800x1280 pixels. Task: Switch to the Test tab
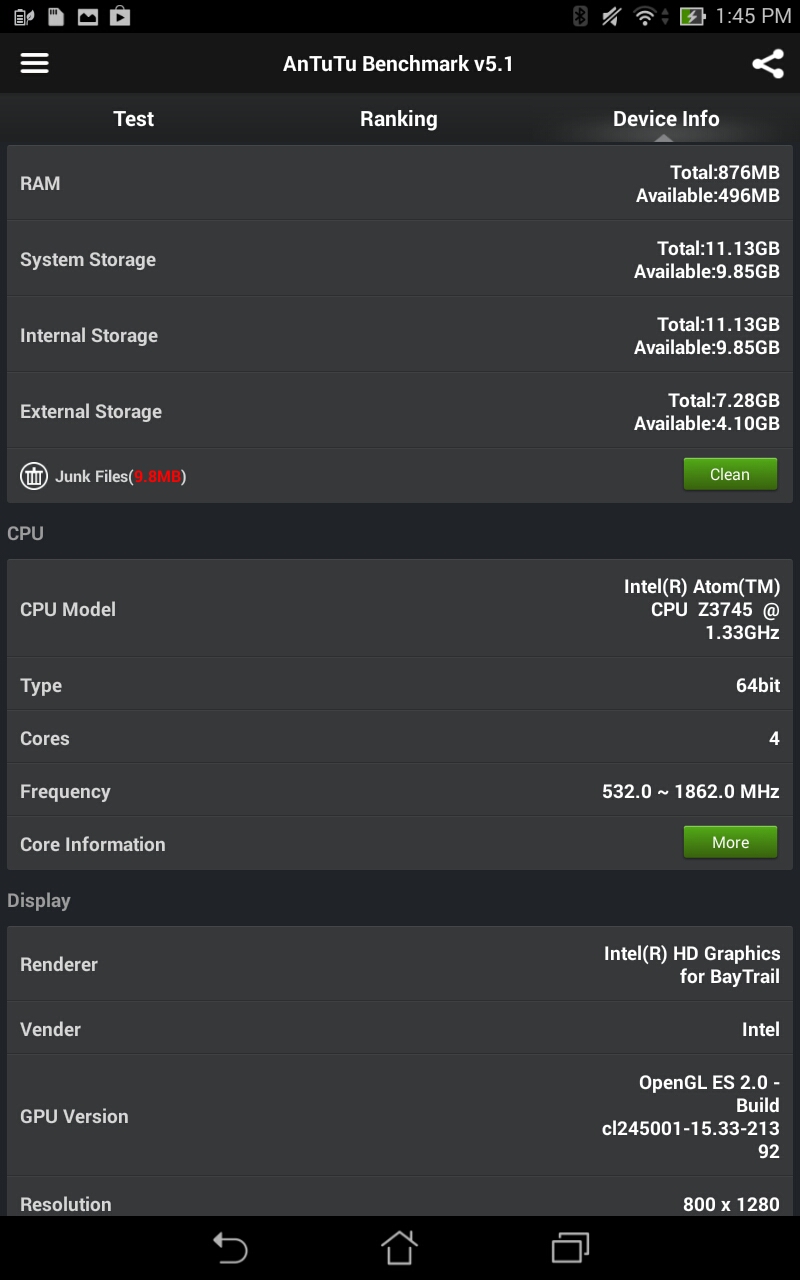point(134,119)
